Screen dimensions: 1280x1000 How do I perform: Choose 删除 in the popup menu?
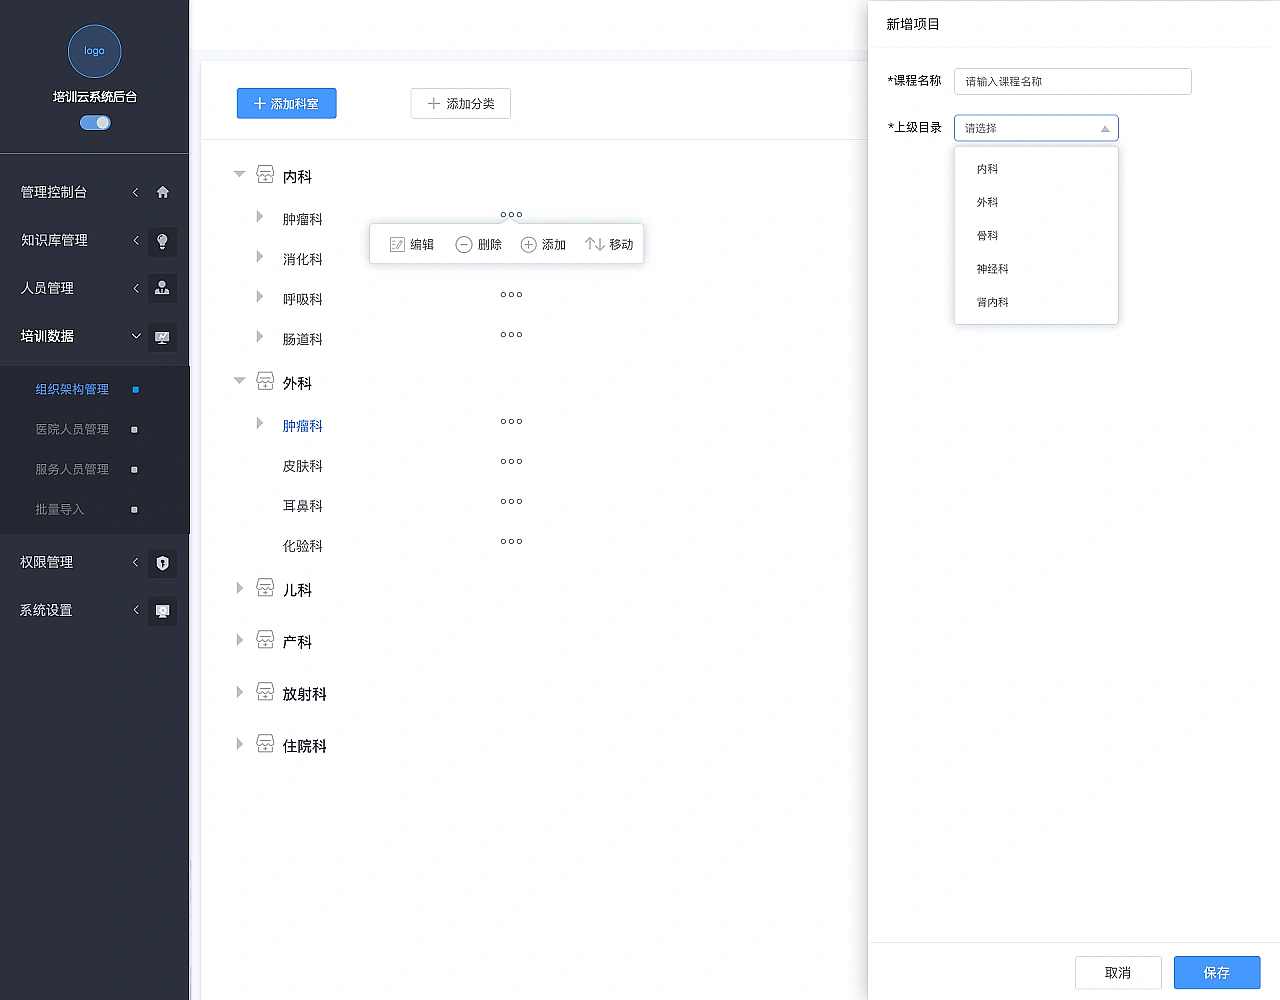[x=478, y=244]
